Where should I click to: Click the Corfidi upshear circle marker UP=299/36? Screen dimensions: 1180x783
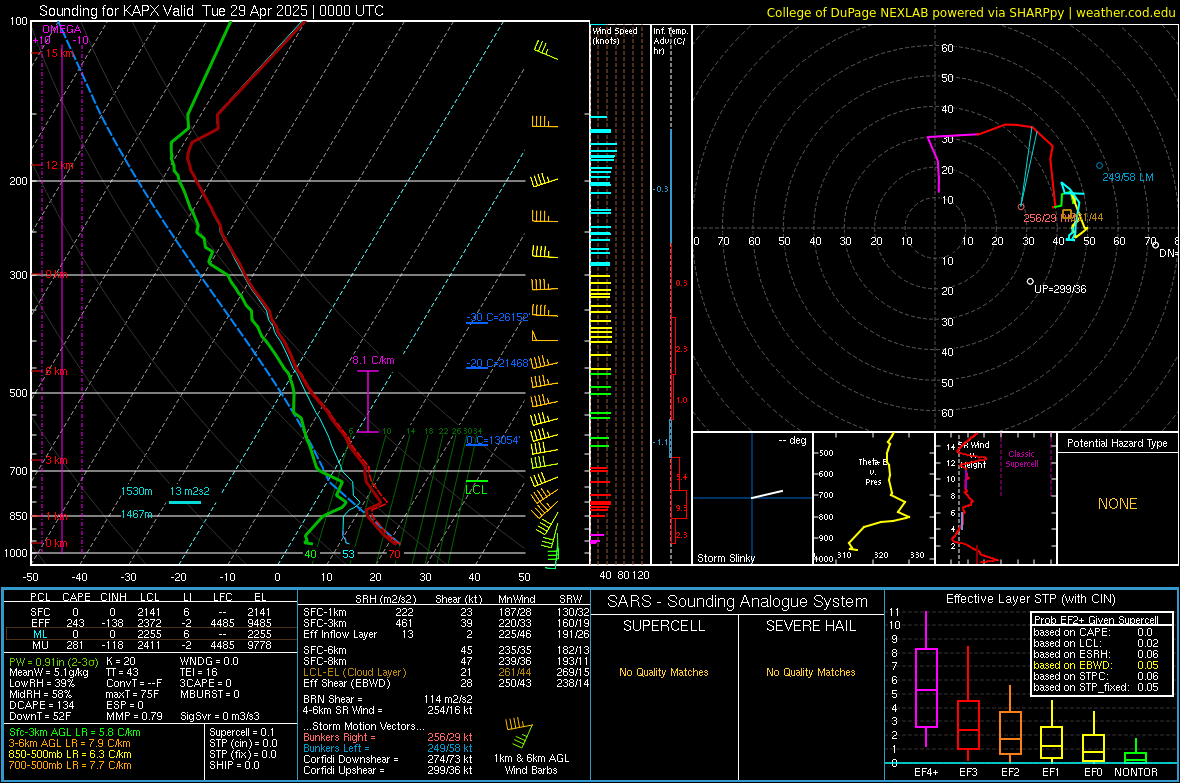[1030, 282]
